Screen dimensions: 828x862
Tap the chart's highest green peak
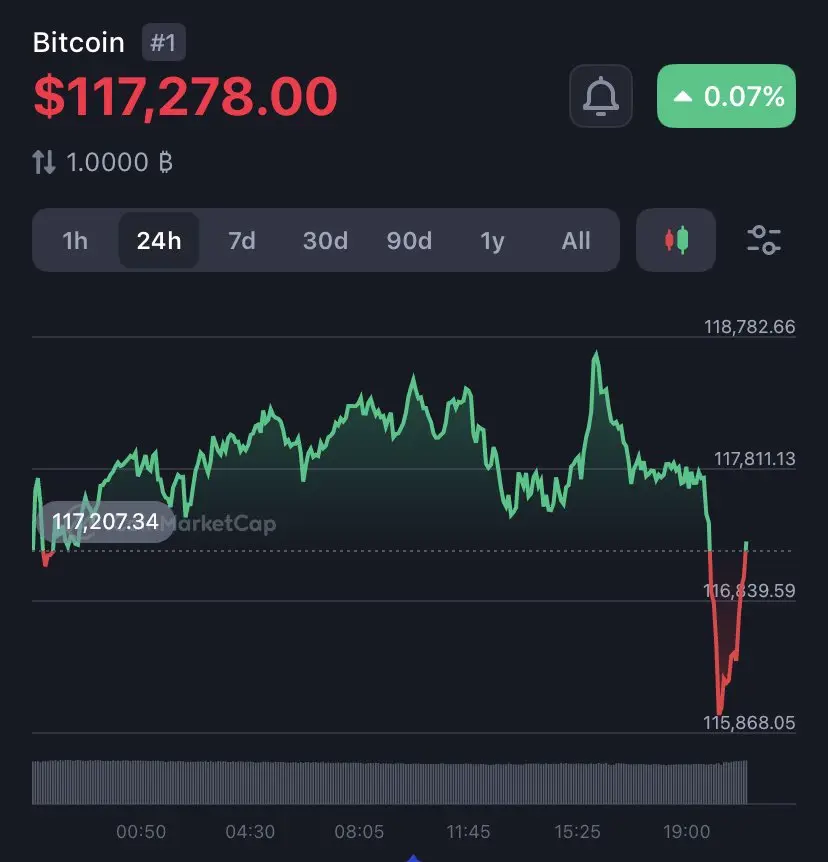click(596, 355)
